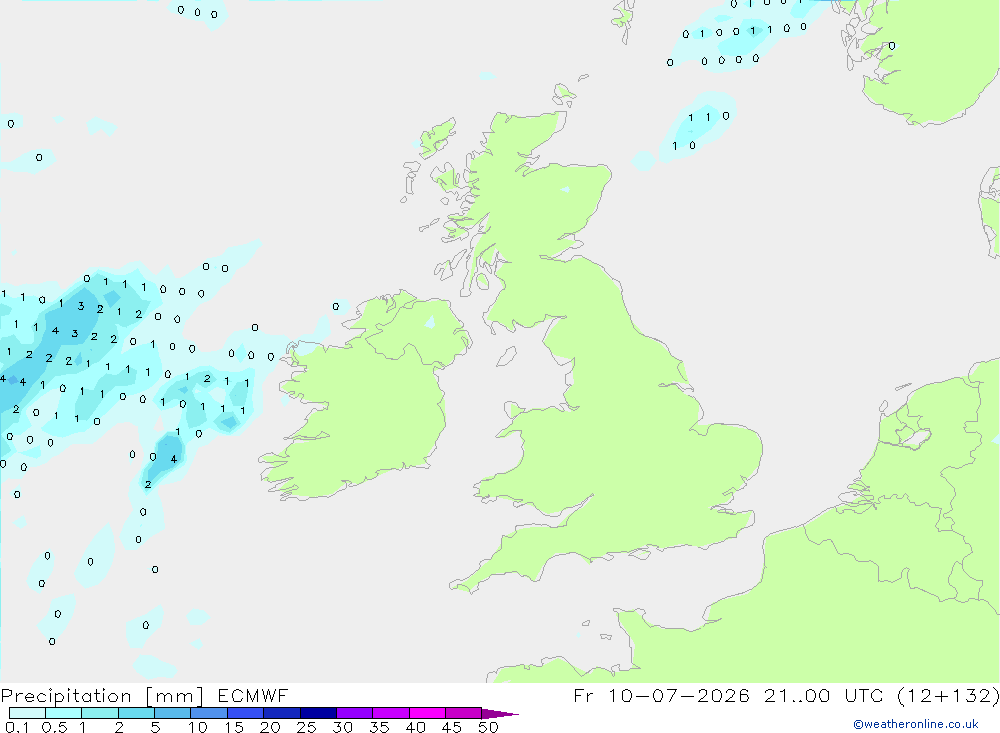Click the Isle of Man on the map
The height and width of the screenshot is (733, 1000).
click(506, 356)
